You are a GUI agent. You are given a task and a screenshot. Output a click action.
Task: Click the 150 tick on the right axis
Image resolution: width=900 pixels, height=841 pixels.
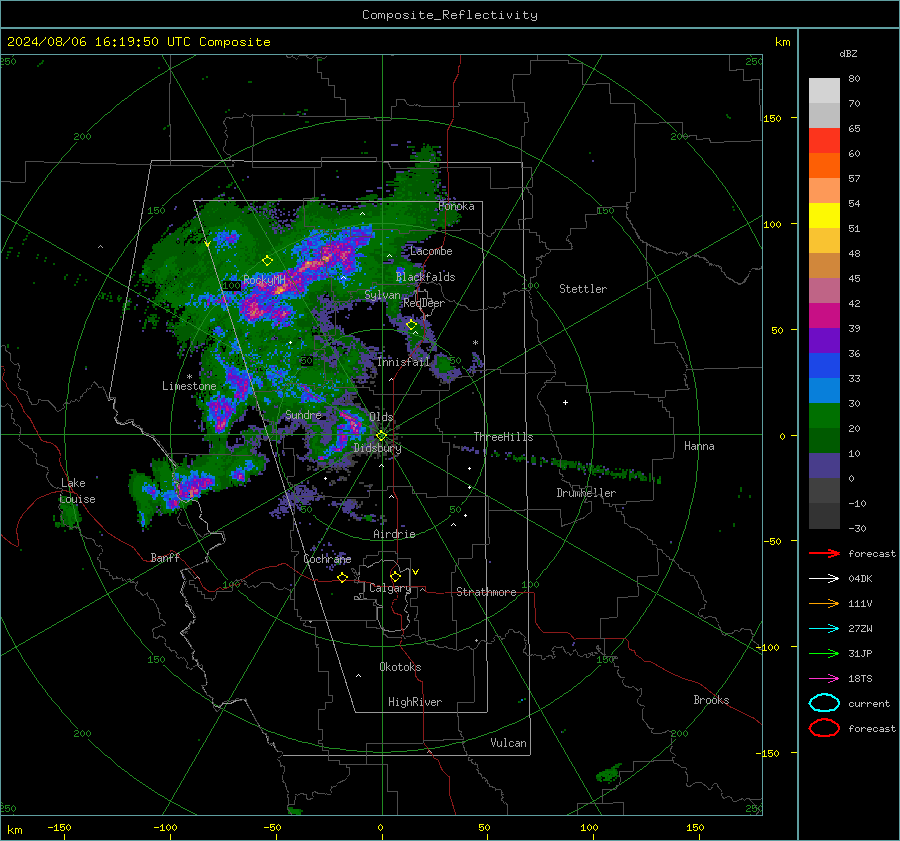click(x=772, y=118)
